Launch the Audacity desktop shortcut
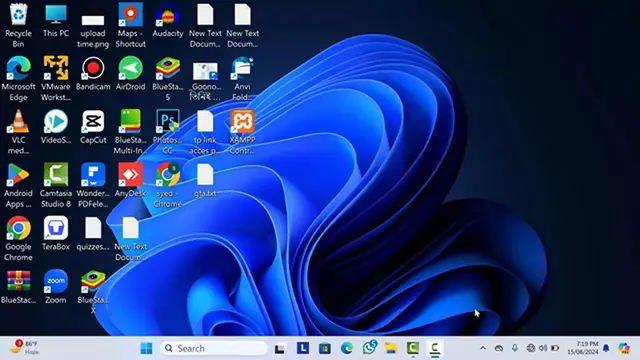 pos(168,20)
